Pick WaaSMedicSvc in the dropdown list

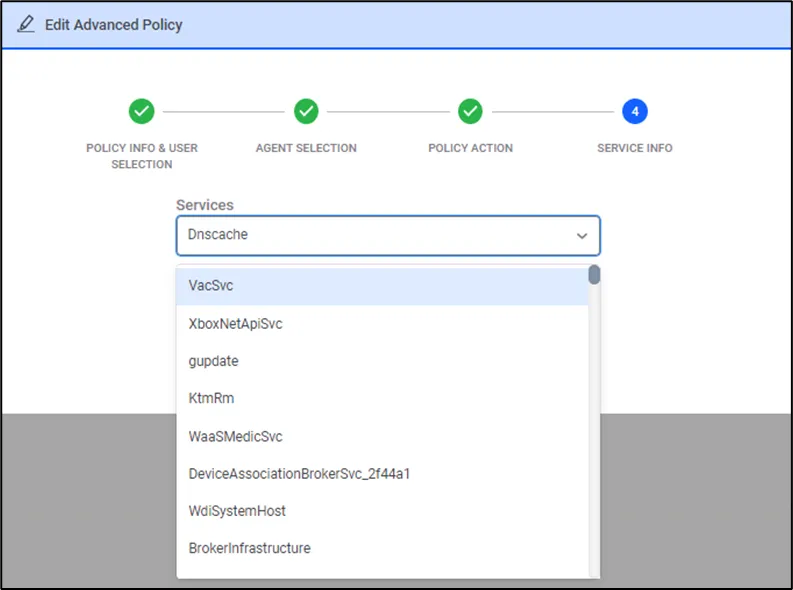click(382, 436)
